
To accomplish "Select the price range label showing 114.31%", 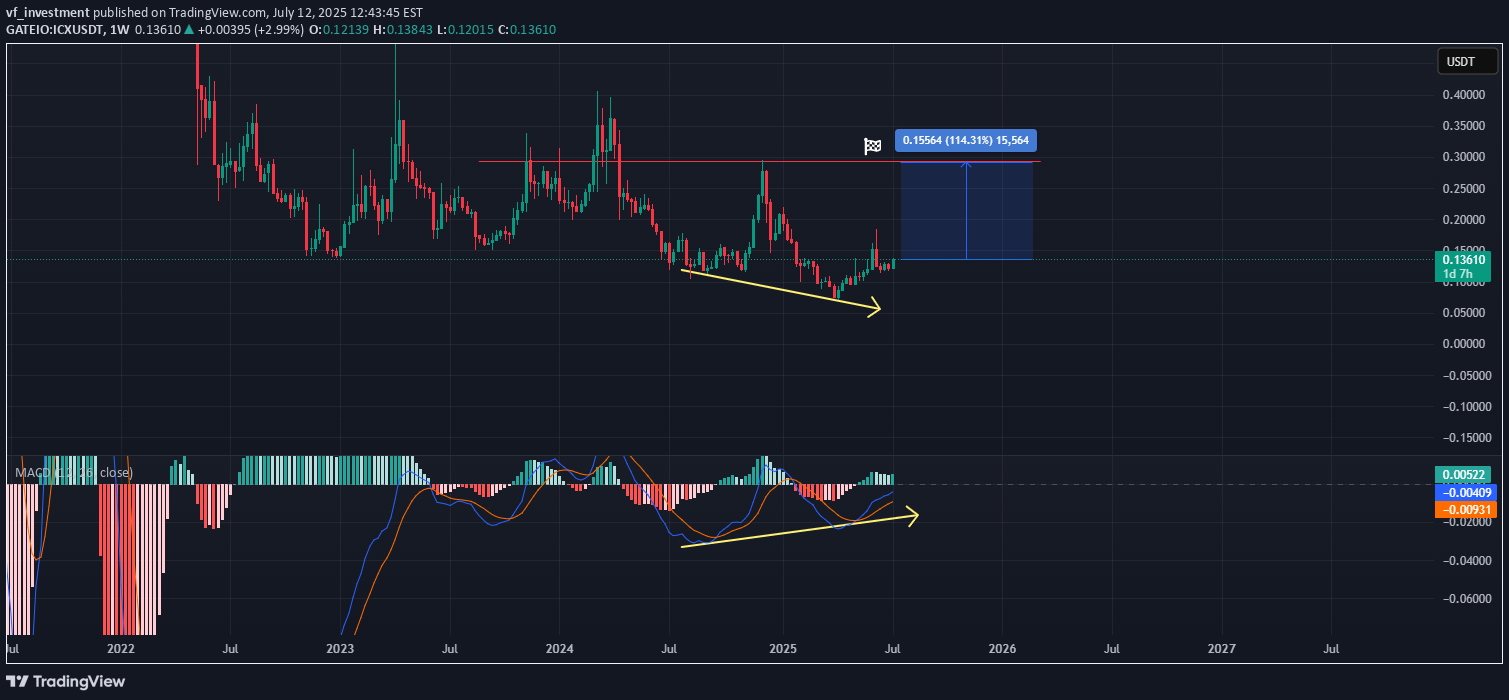I will 965,140.
